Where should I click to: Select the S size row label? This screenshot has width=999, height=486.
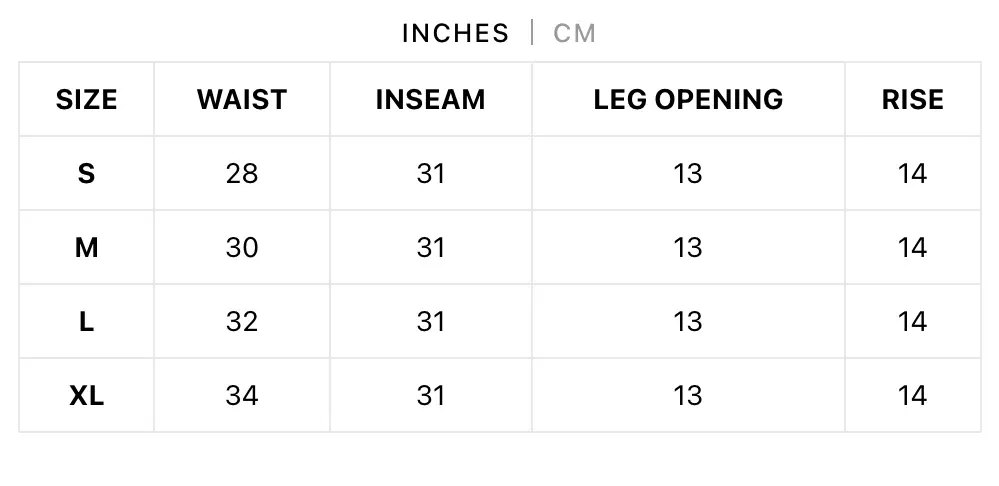[x=86, y=173]
